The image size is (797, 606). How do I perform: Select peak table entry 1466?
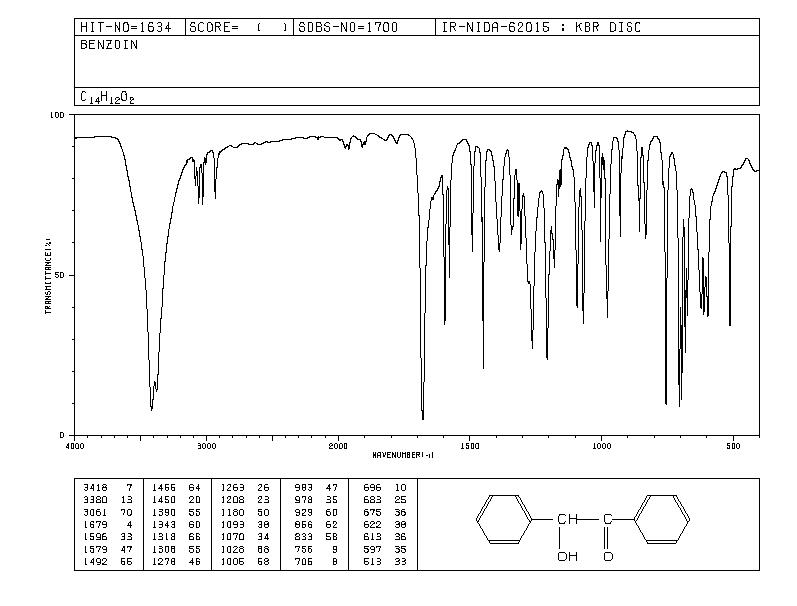(164, 488)
